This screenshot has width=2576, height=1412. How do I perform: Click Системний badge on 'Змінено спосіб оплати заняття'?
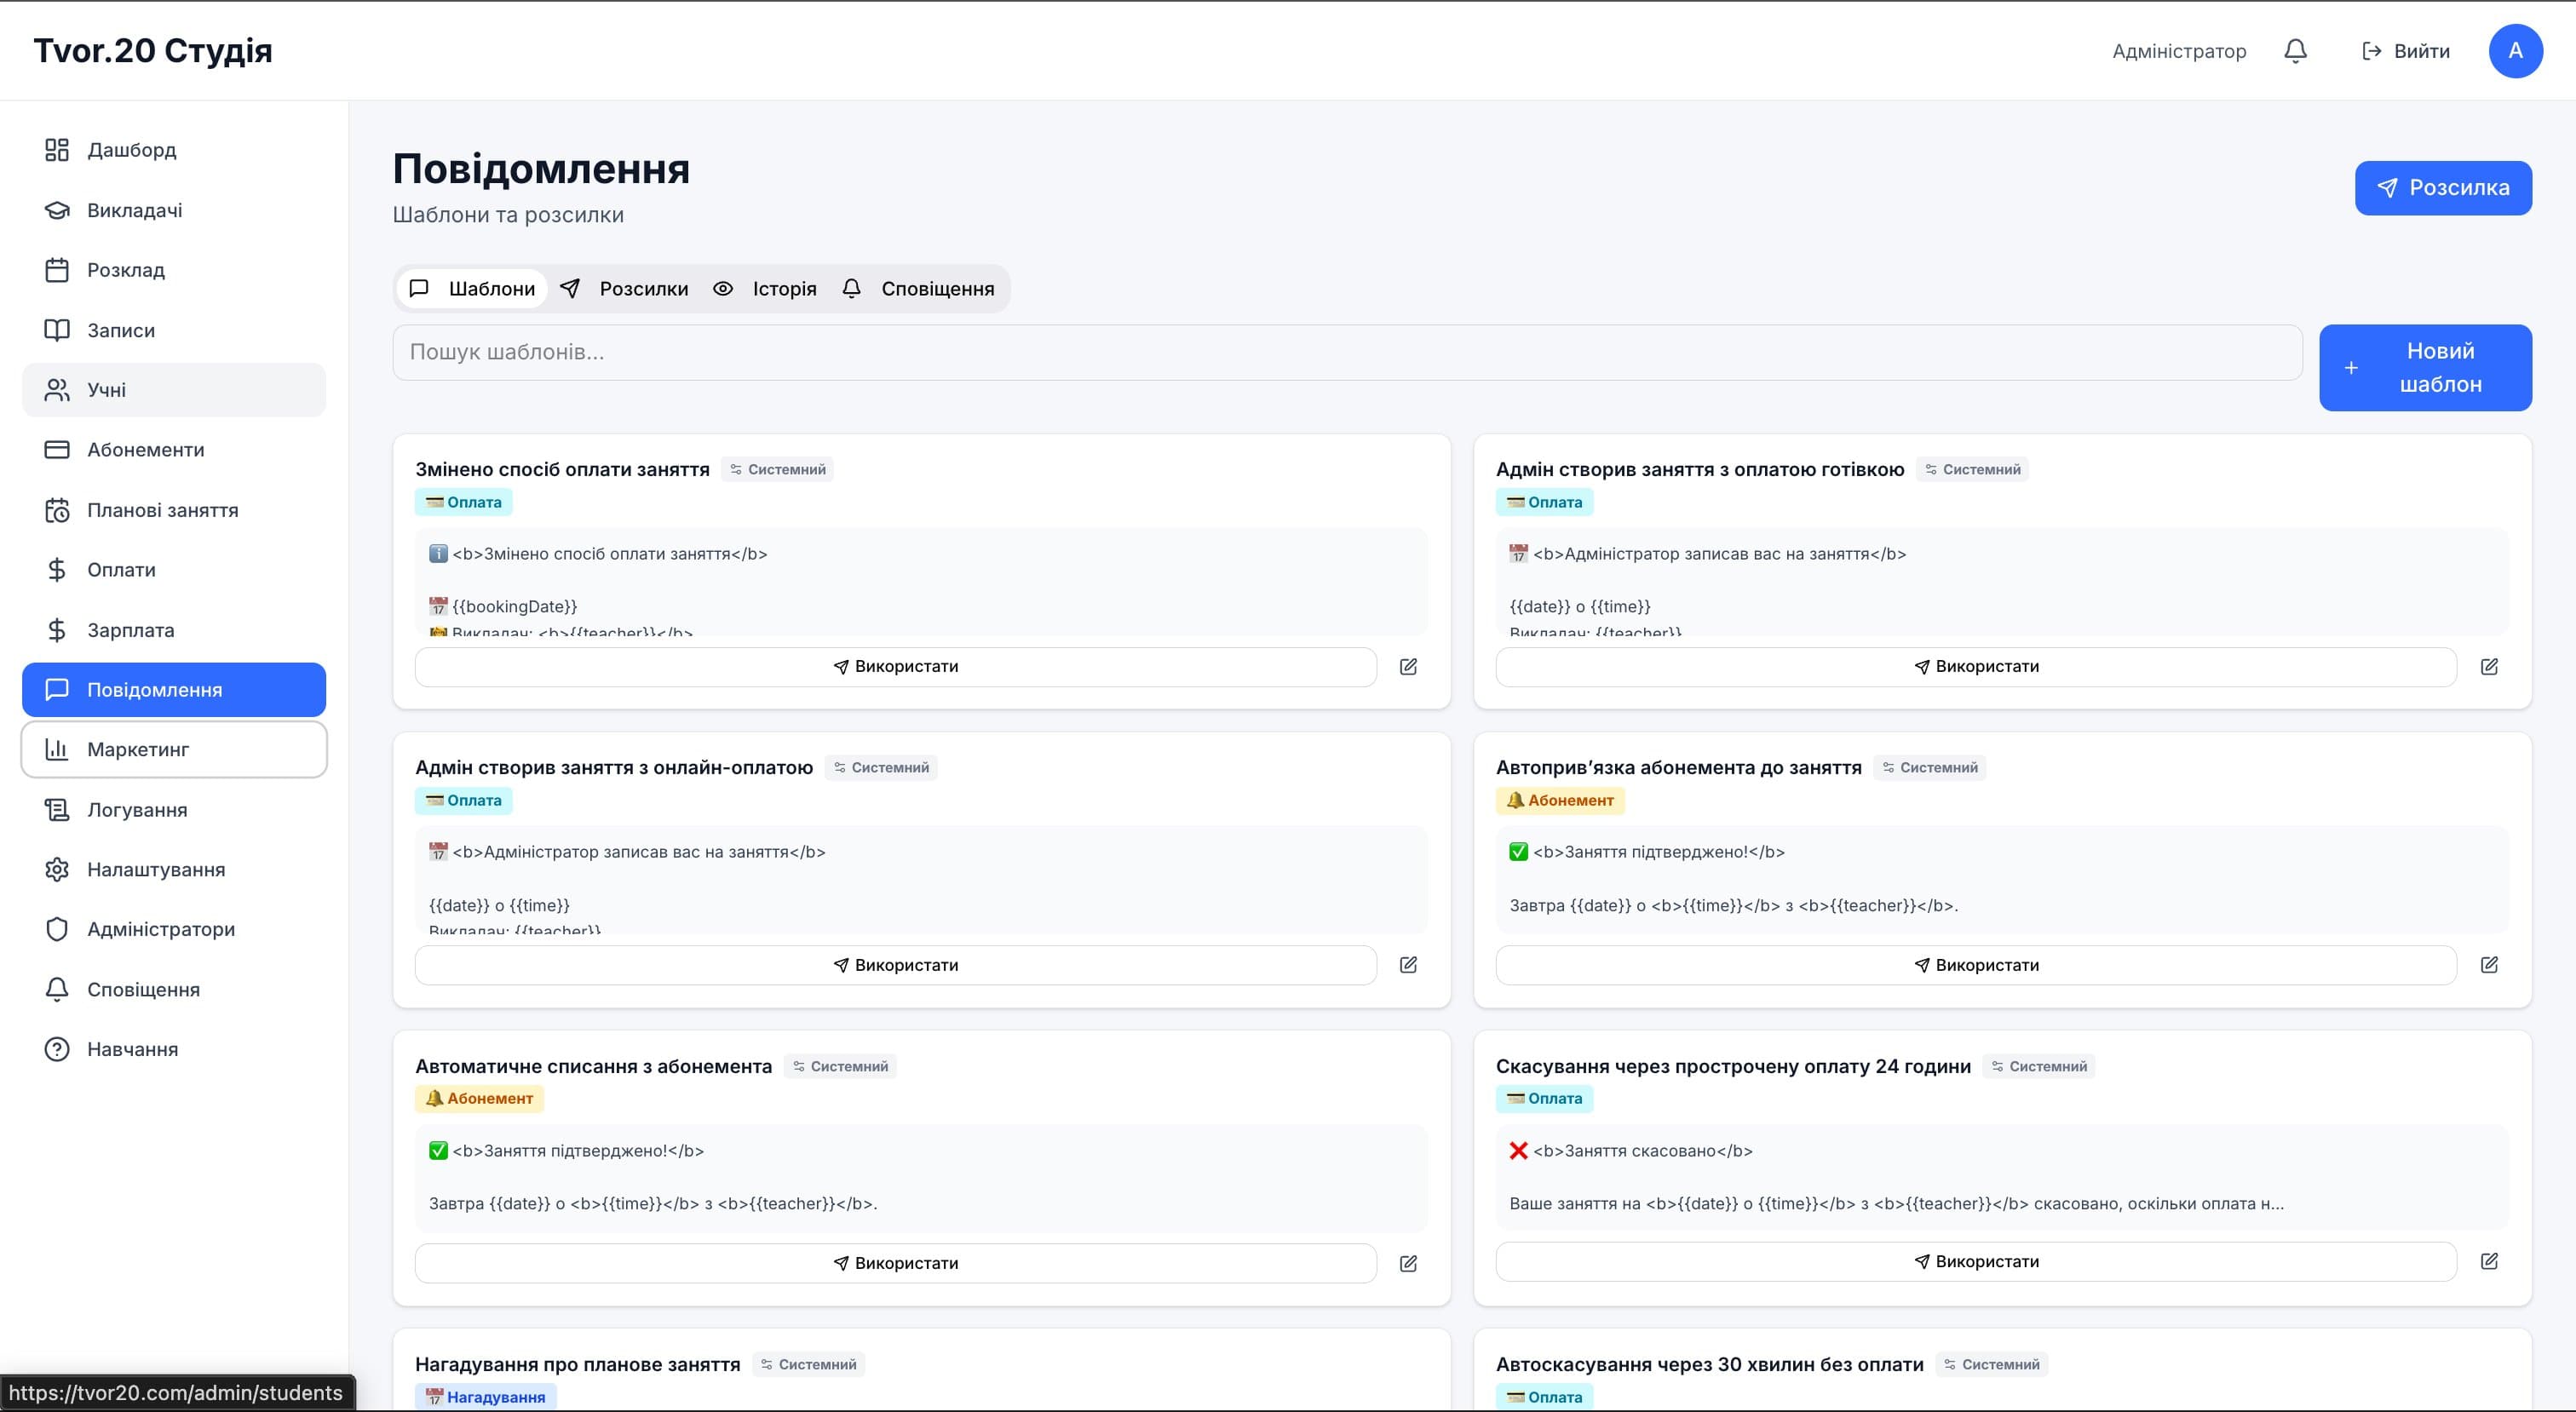click(x=777, y=470)
